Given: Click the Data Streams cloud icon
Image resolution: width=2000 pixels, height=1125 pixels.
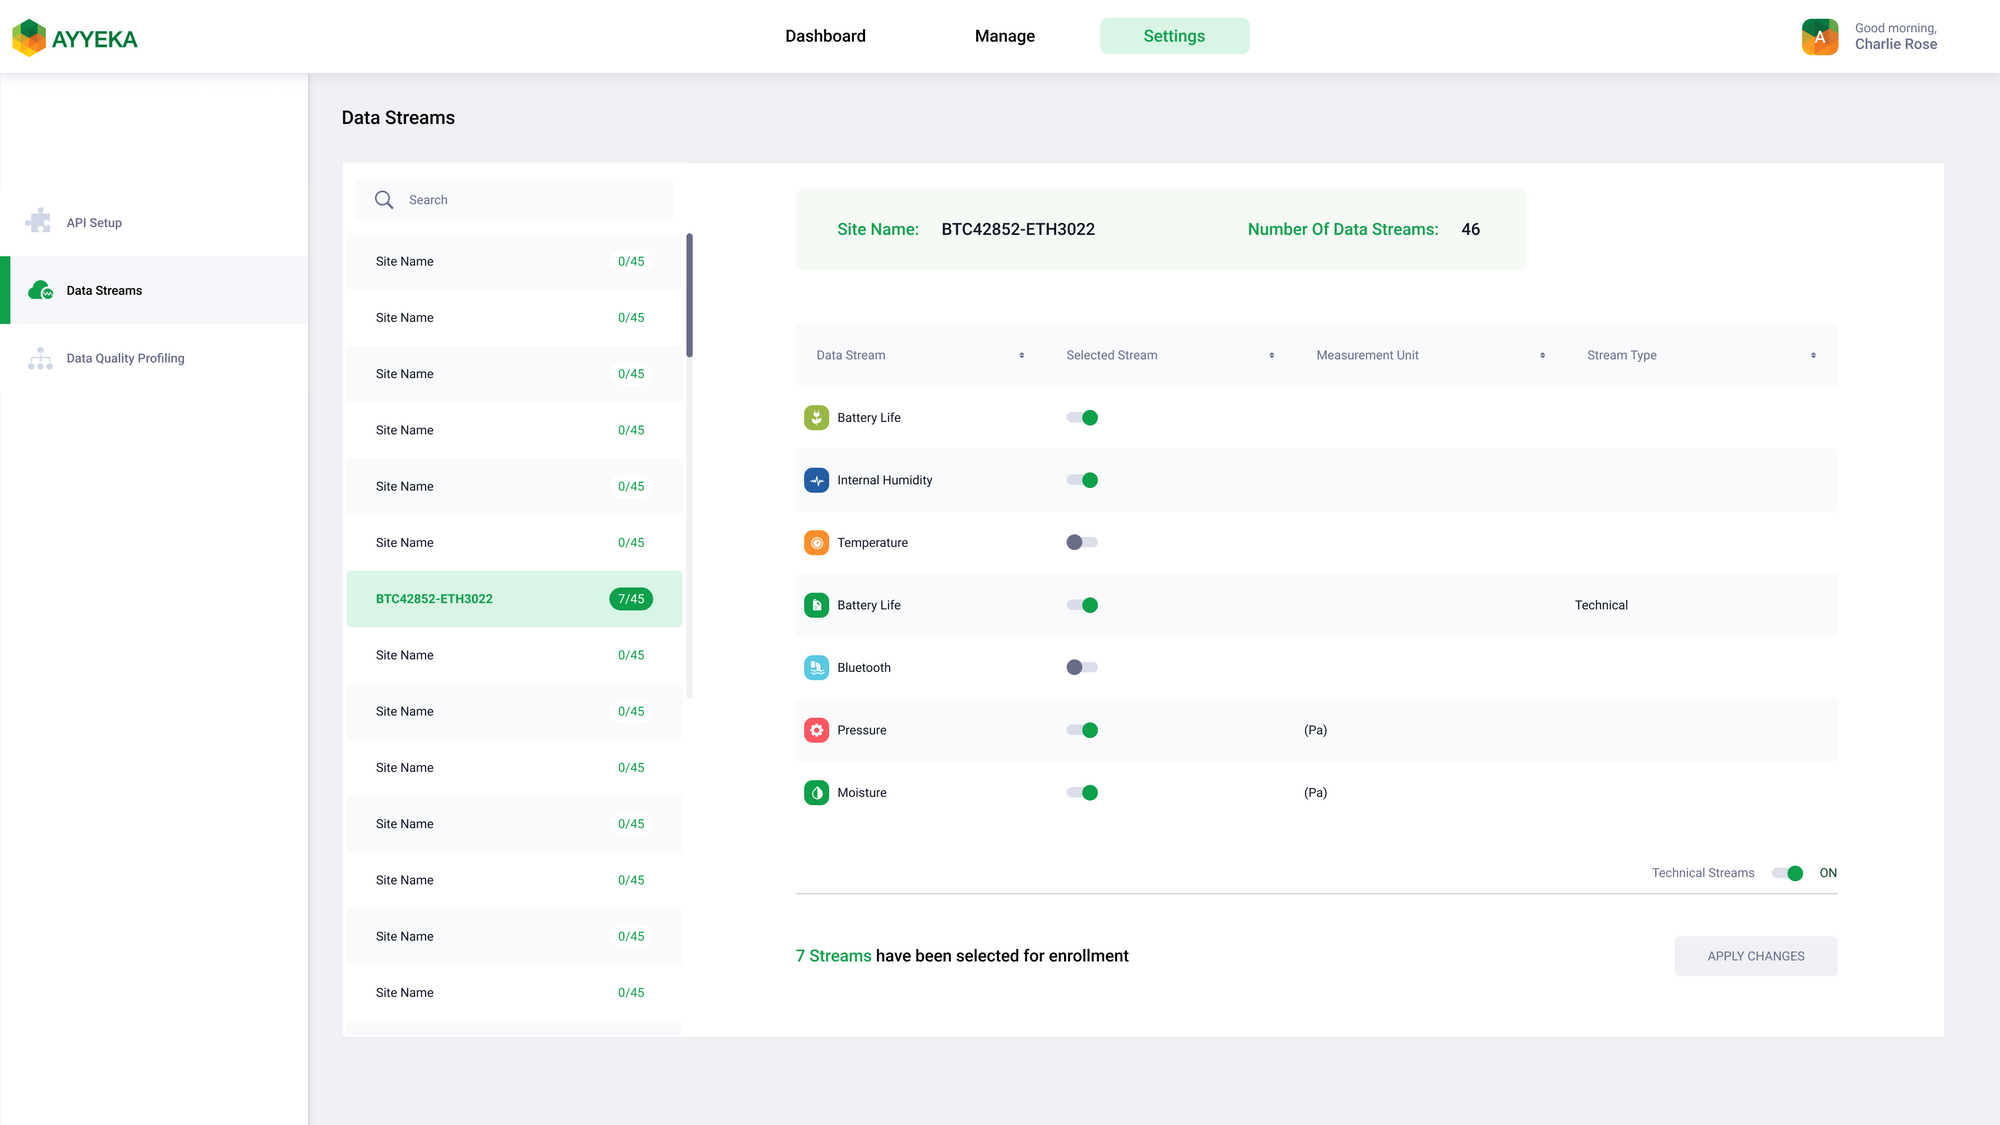Looking at the screenshot, I should 40,290.
